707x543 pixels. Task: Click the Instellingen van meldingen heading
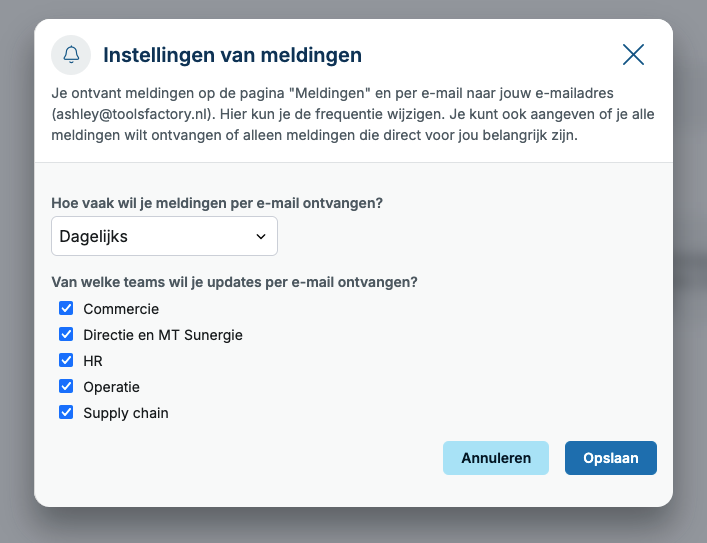click(x=232, y=55)
